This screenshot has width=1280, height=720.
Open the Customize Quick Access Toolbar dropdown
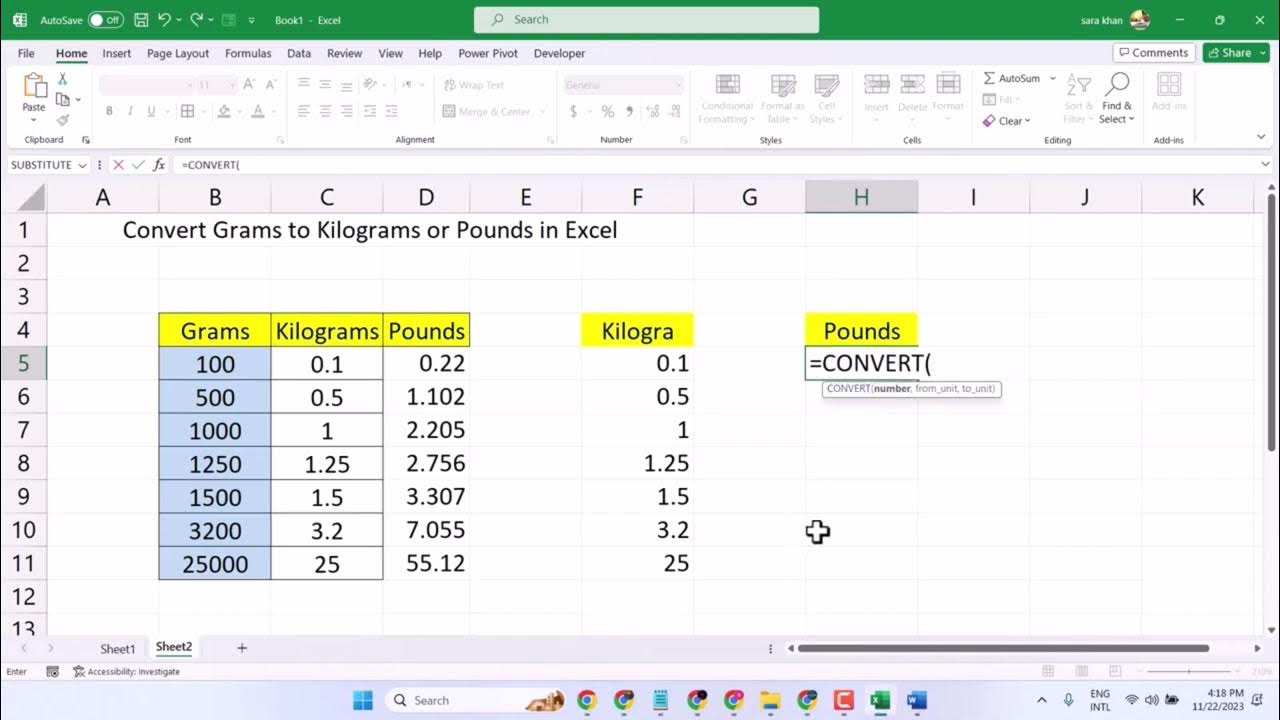(251, 20)
